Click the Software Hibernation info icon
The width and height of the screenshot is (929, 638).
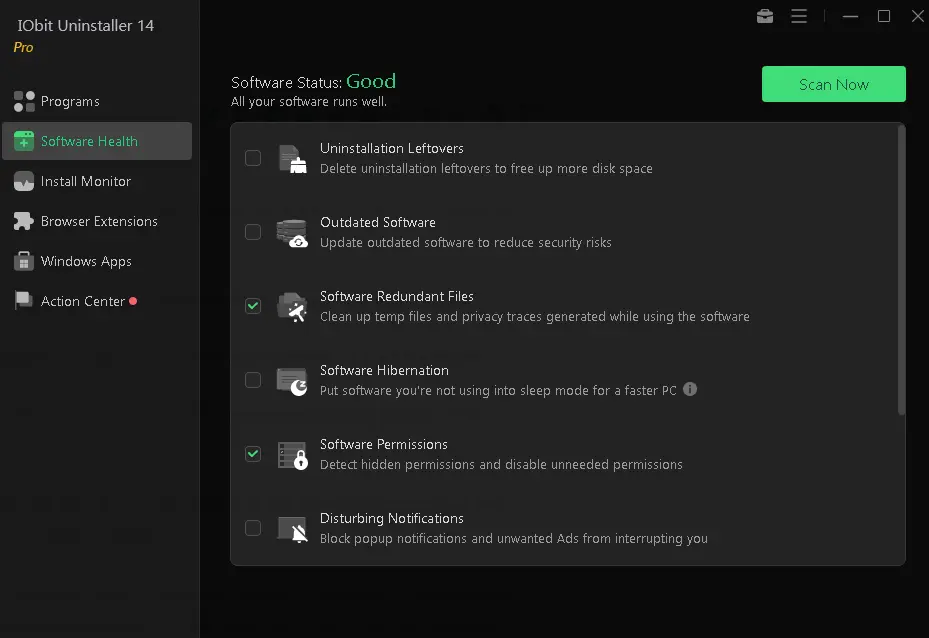click(690, 389)
